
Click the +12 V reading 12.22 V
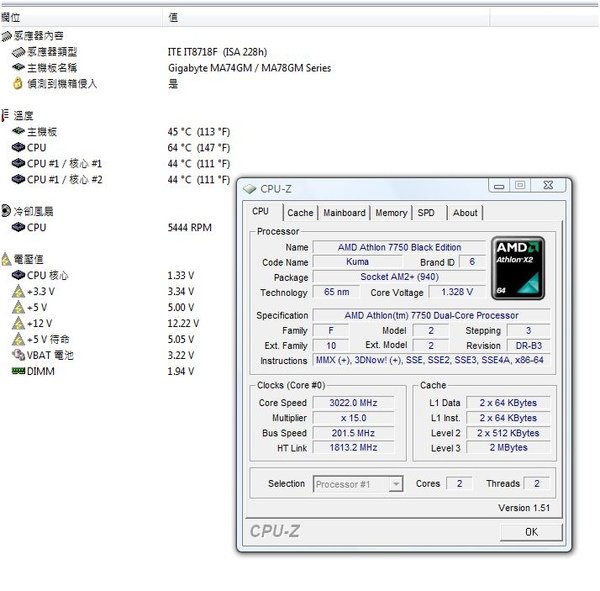(183, 323)
